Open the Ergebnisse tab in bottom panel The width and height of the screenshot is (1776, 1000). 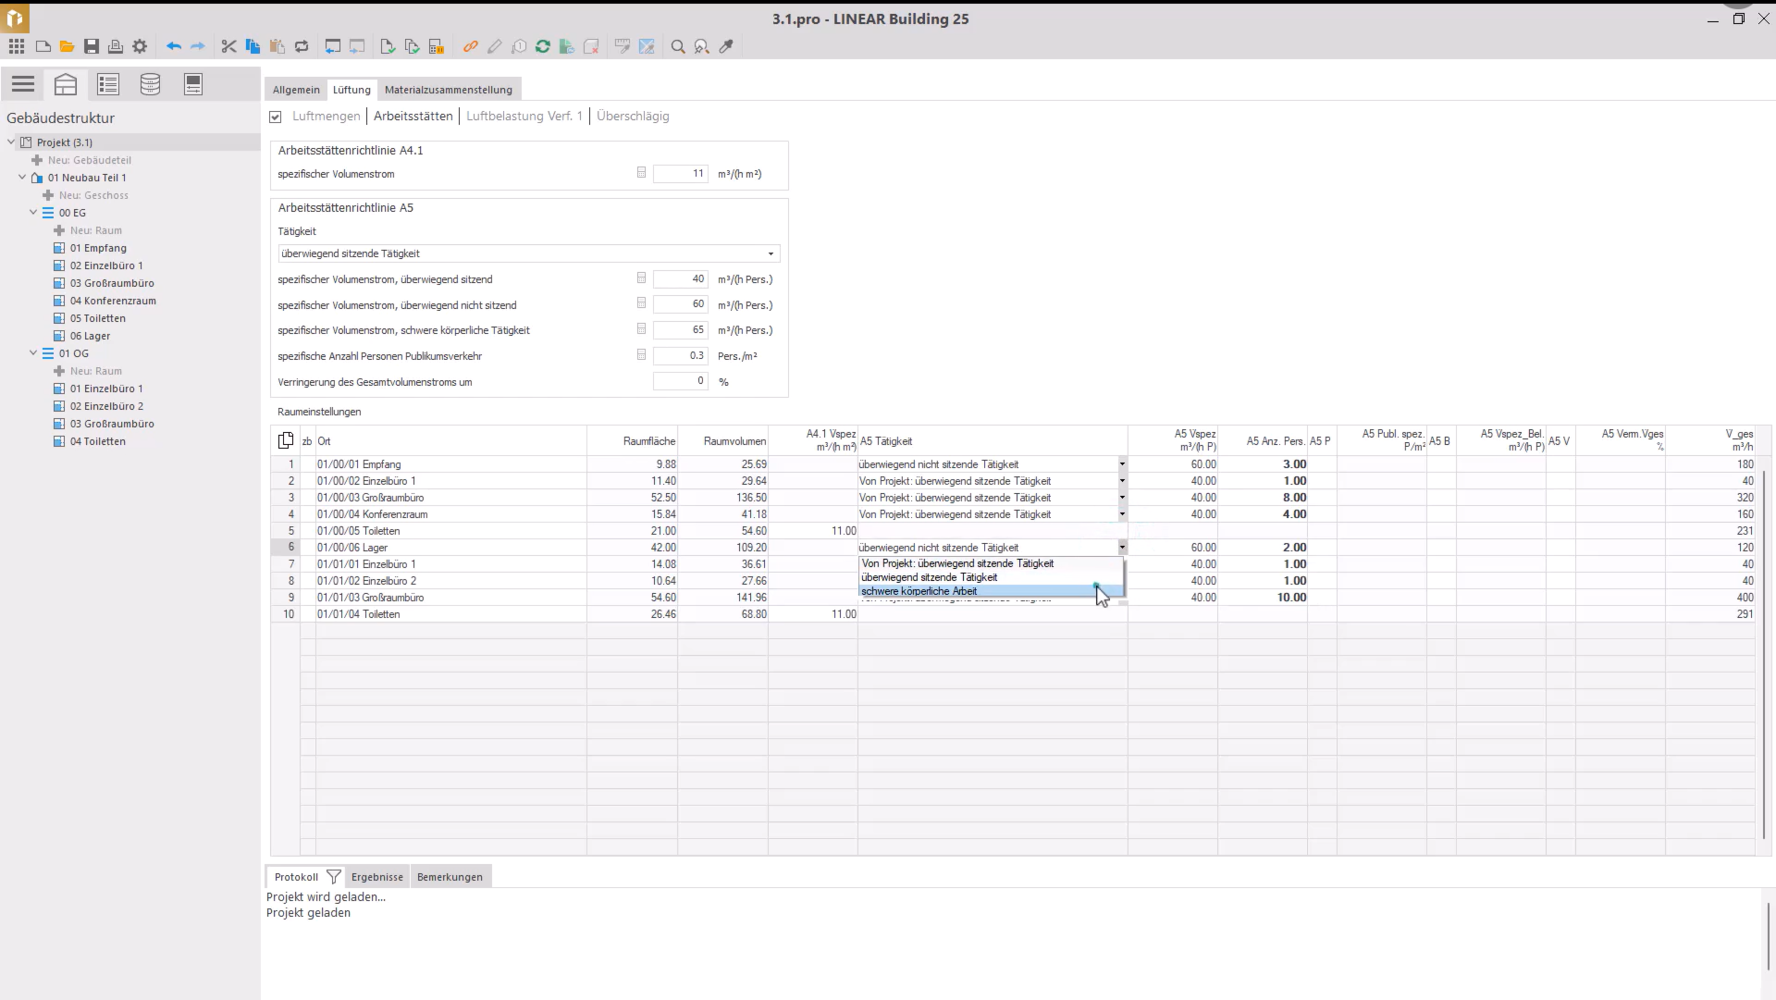point(377,877)
